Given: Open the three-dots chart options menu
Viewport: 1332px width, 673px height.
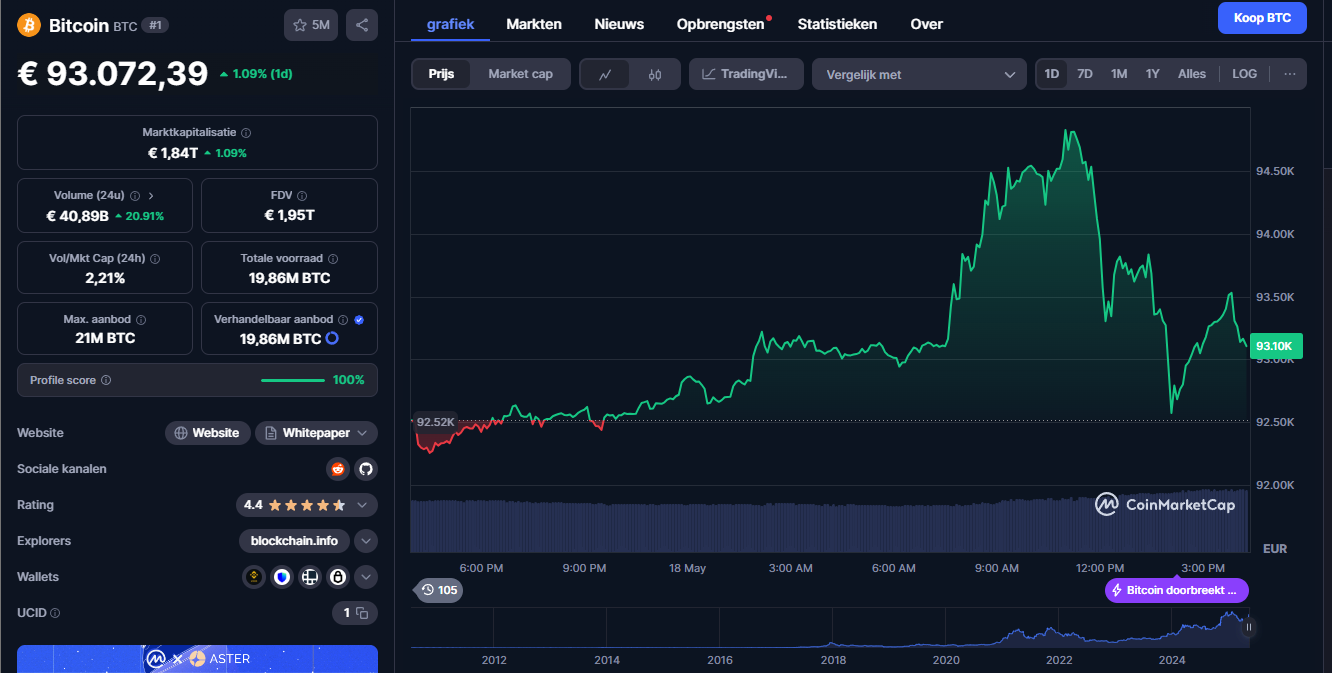Looking at the screenshot, I should point(1290,74).
